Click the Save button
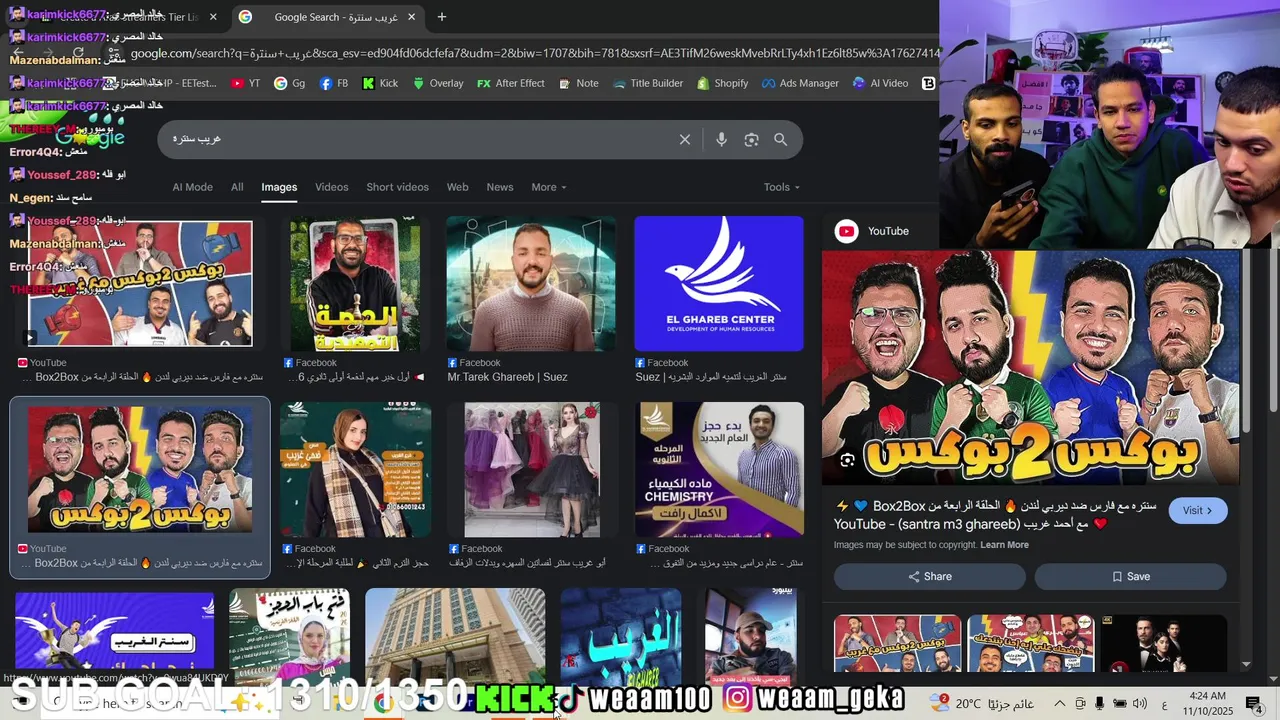This screenshot has width=1280, height=720. click(1130, 576)
